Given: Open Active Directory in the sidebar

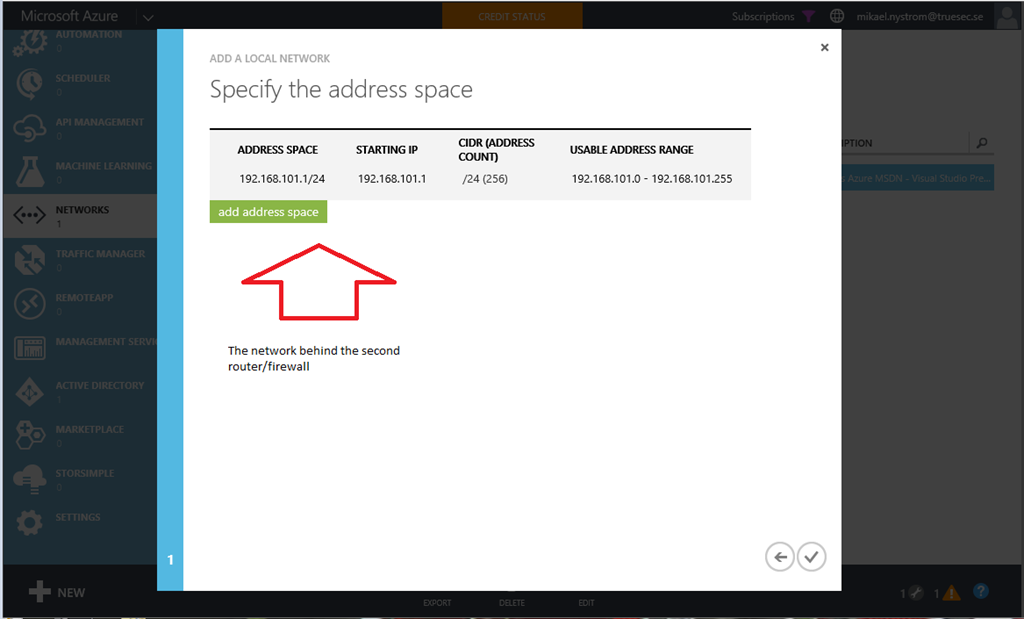Looking at the screenshot, I should (x=80, y=392).
